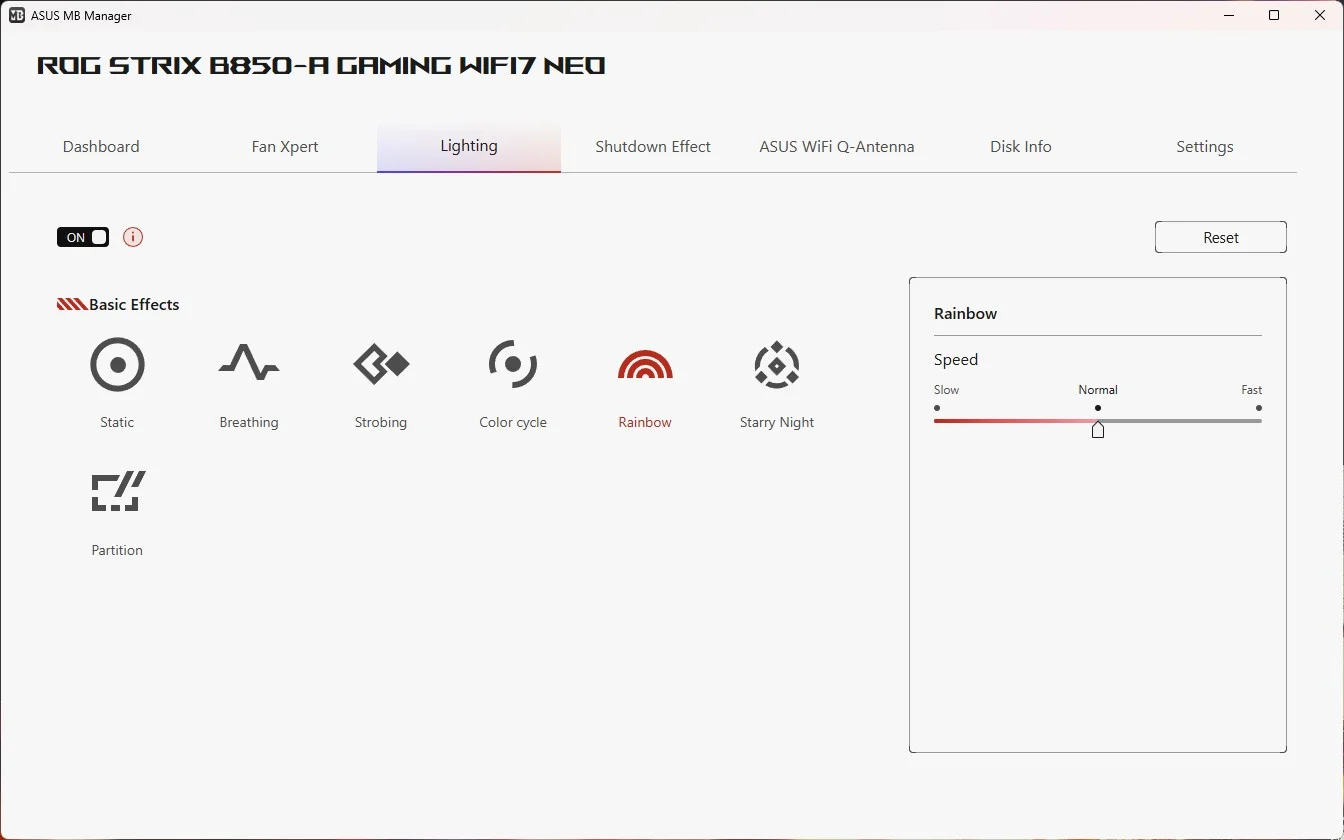
Task: Select the Strobing lighting effect
Action: pos(381,365)
